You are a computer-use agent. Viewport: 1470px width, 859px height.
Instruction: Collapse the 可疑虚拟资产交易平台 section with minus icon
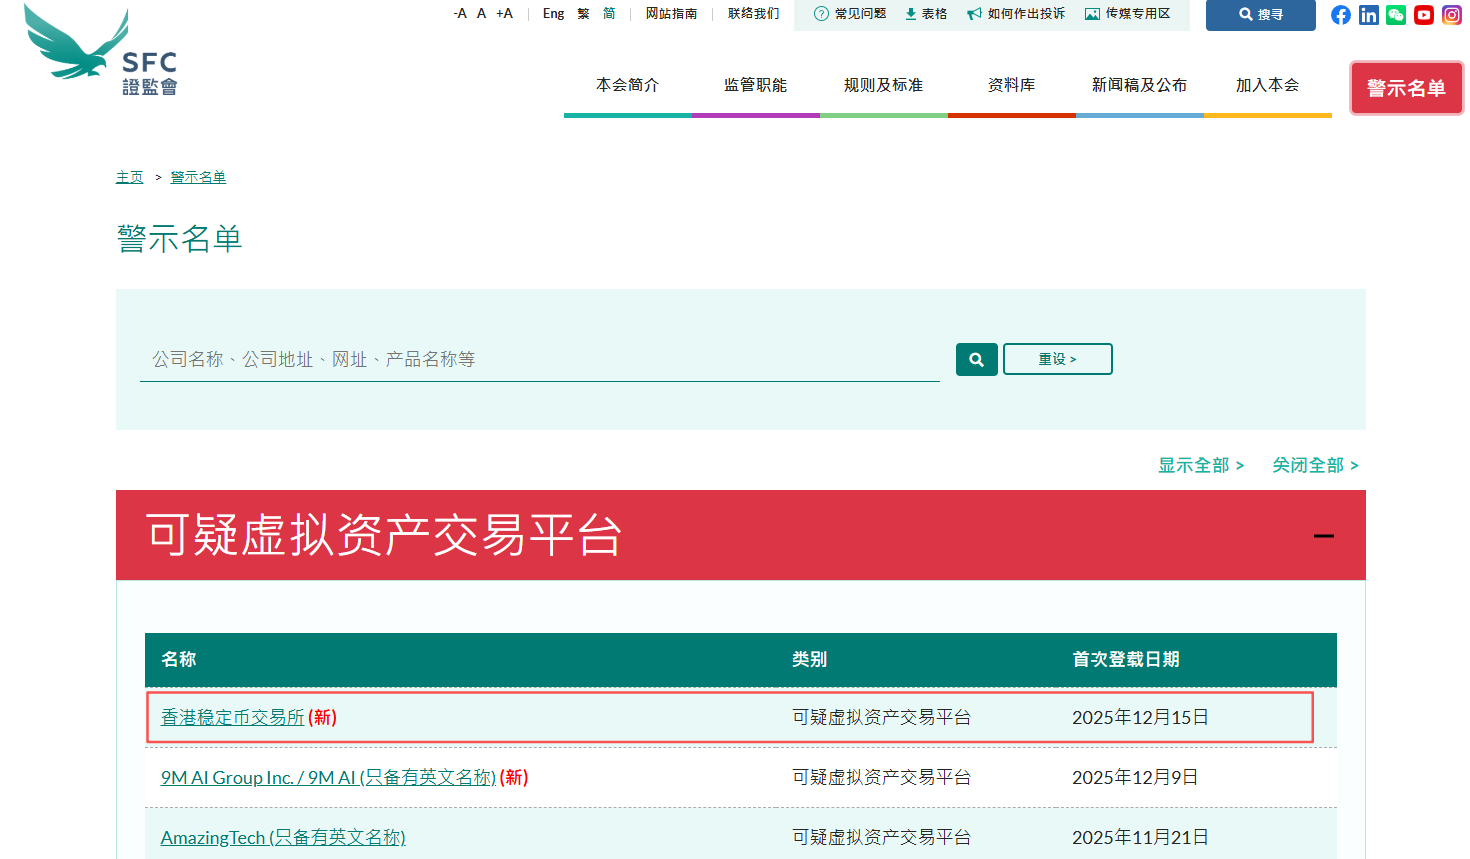[x=1324, y=536]
